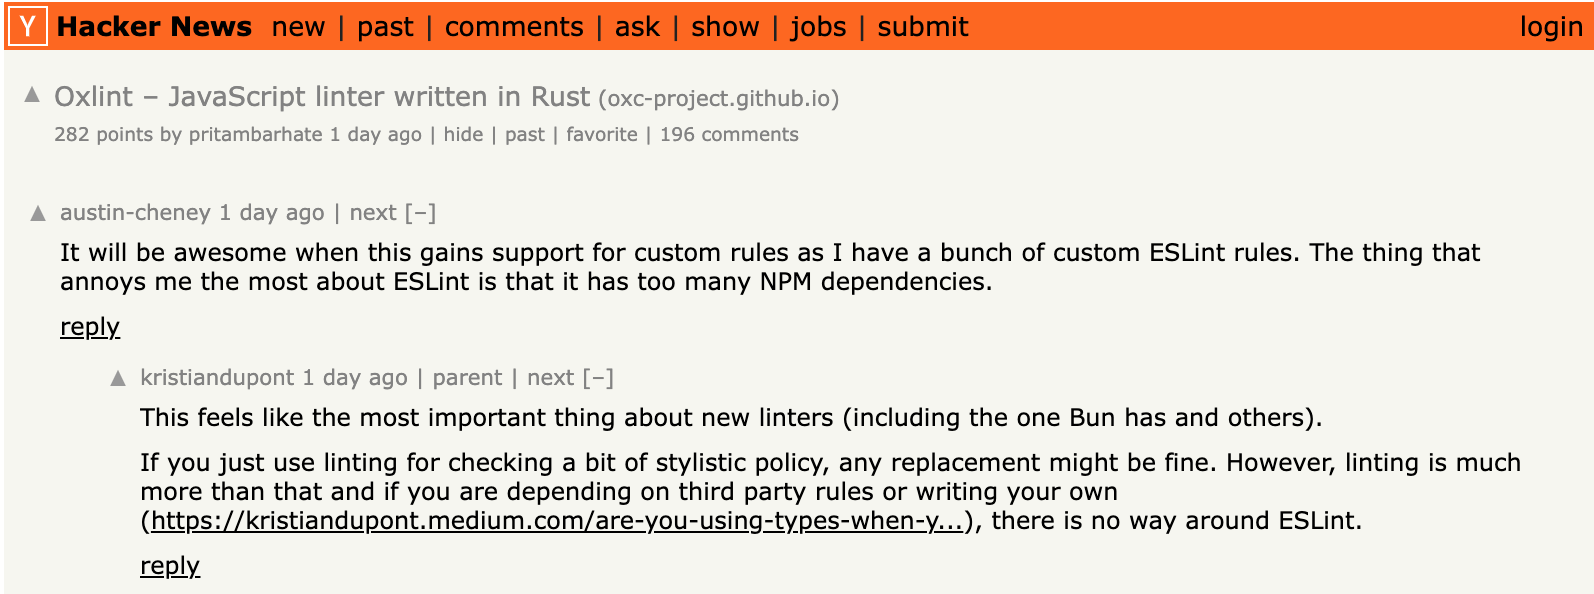Image resolution: width=1594 pixels, height=594 pixels.
Task: Open the kristiandupont.medium.com article link
Action: click(556, 521)
